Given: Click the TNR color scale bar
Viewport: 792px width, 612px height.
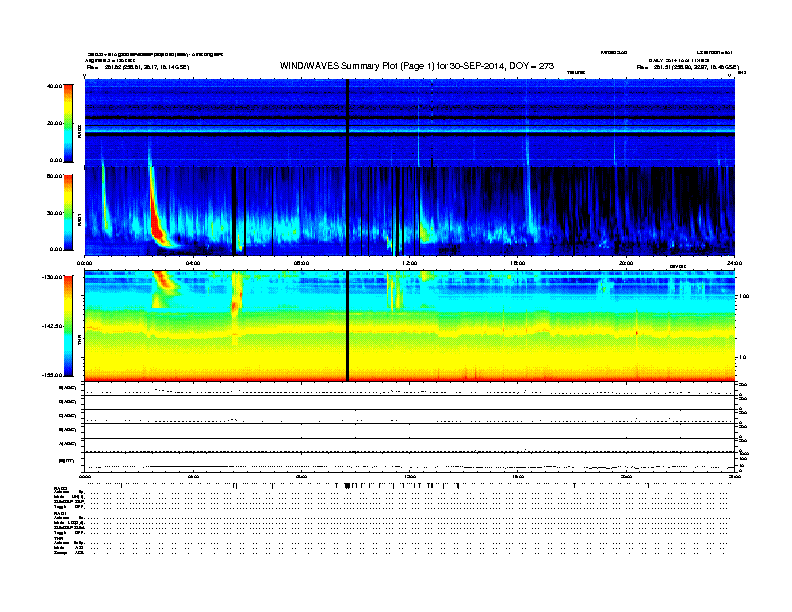Looking at the screenshot, I should click(68, 326).
